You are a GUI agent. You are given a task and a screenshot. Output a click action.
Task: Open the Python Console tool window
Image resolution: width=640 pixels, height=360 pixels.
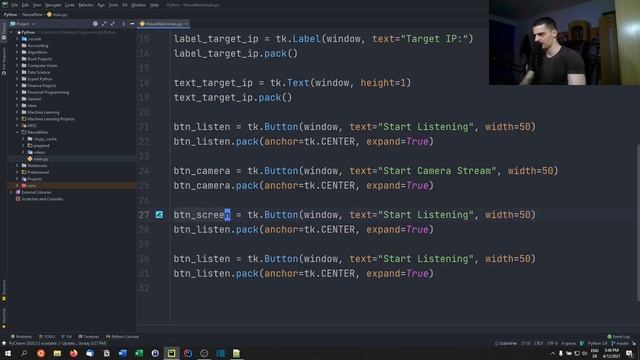(122, 337)
